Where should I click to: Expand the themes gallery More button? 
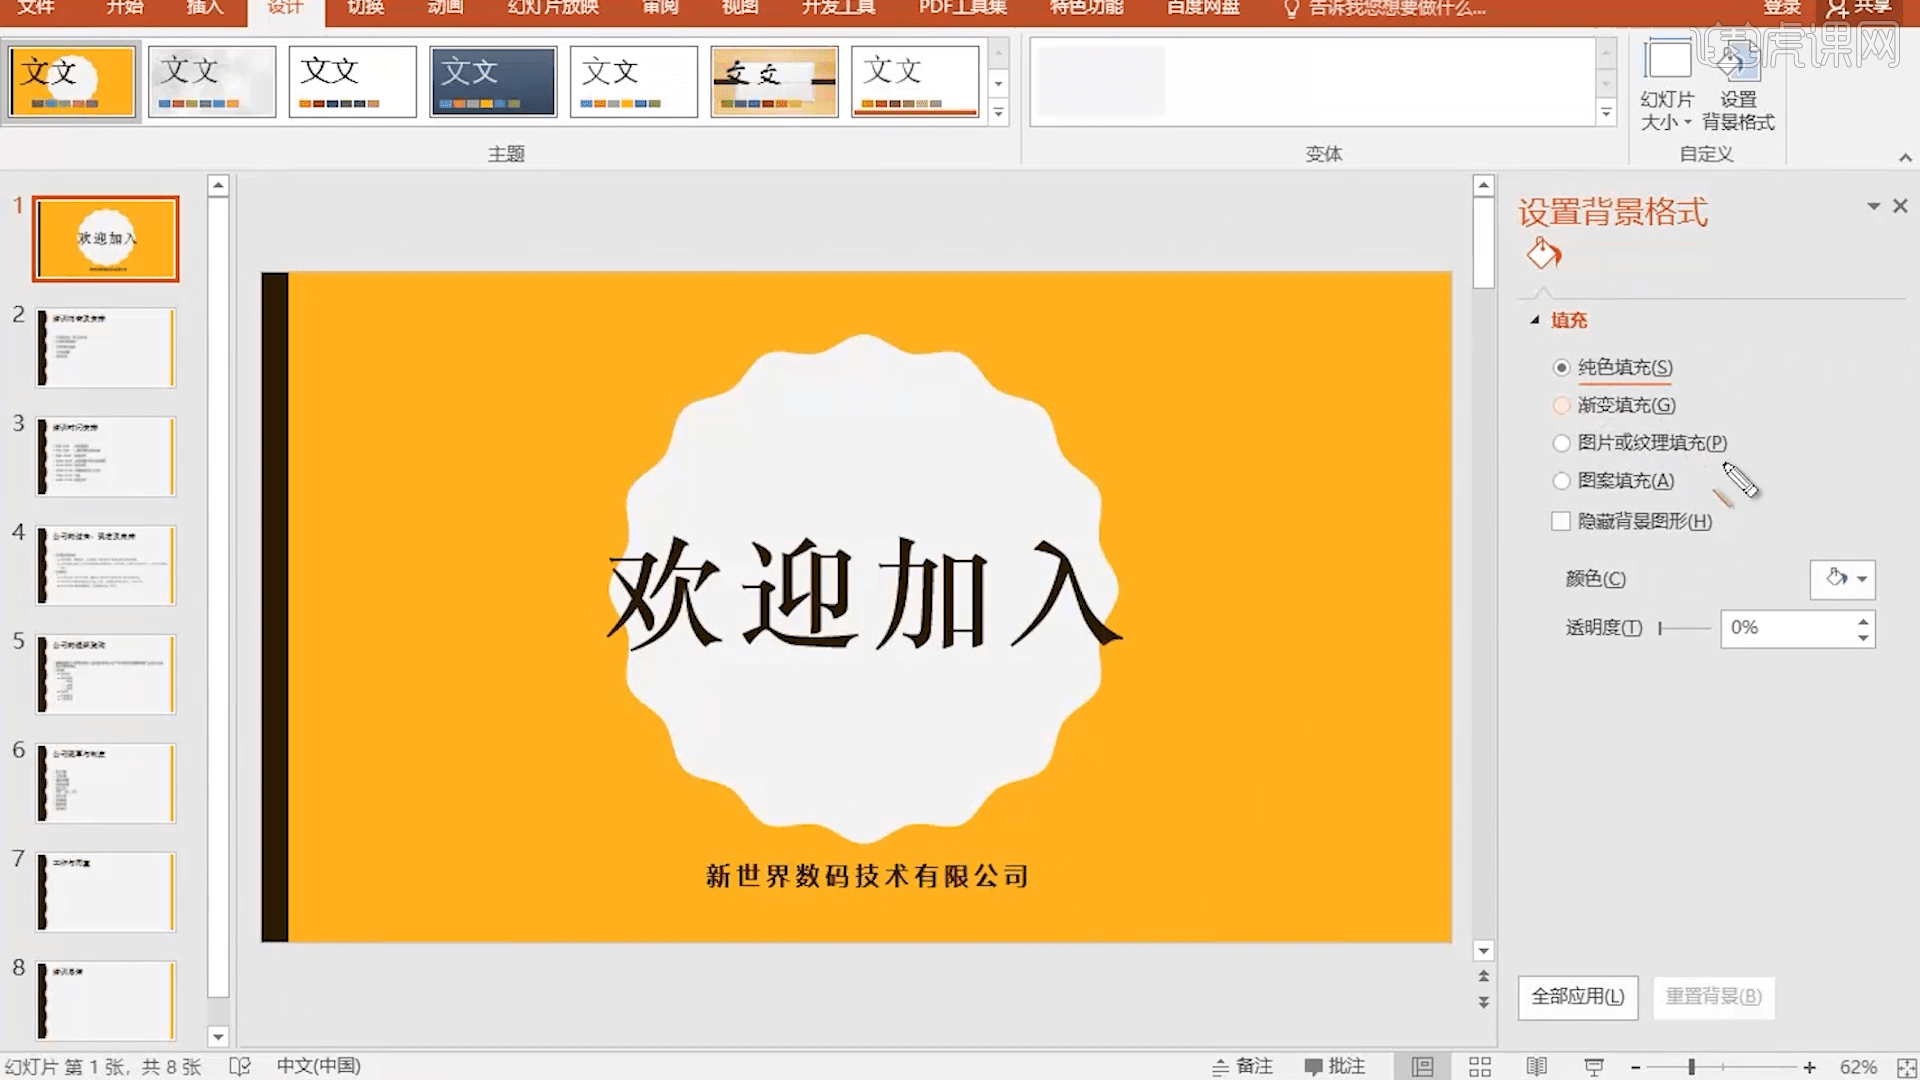(x=998, y=112)
